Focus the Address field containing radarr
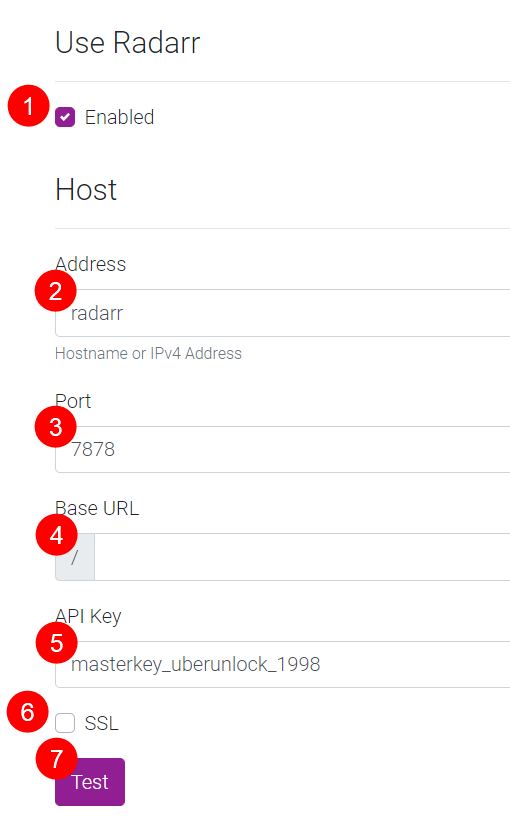This screenshot has height=834, width=510. coord(282,313)
